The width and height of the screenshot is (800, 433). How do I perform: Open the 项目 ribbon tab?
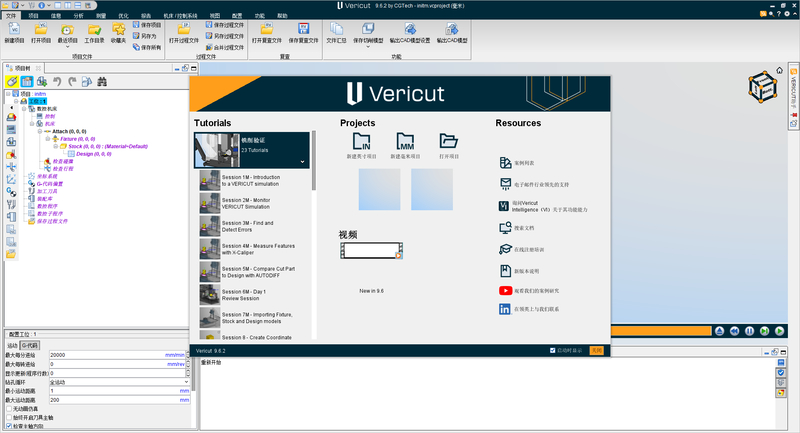point(33,16)
